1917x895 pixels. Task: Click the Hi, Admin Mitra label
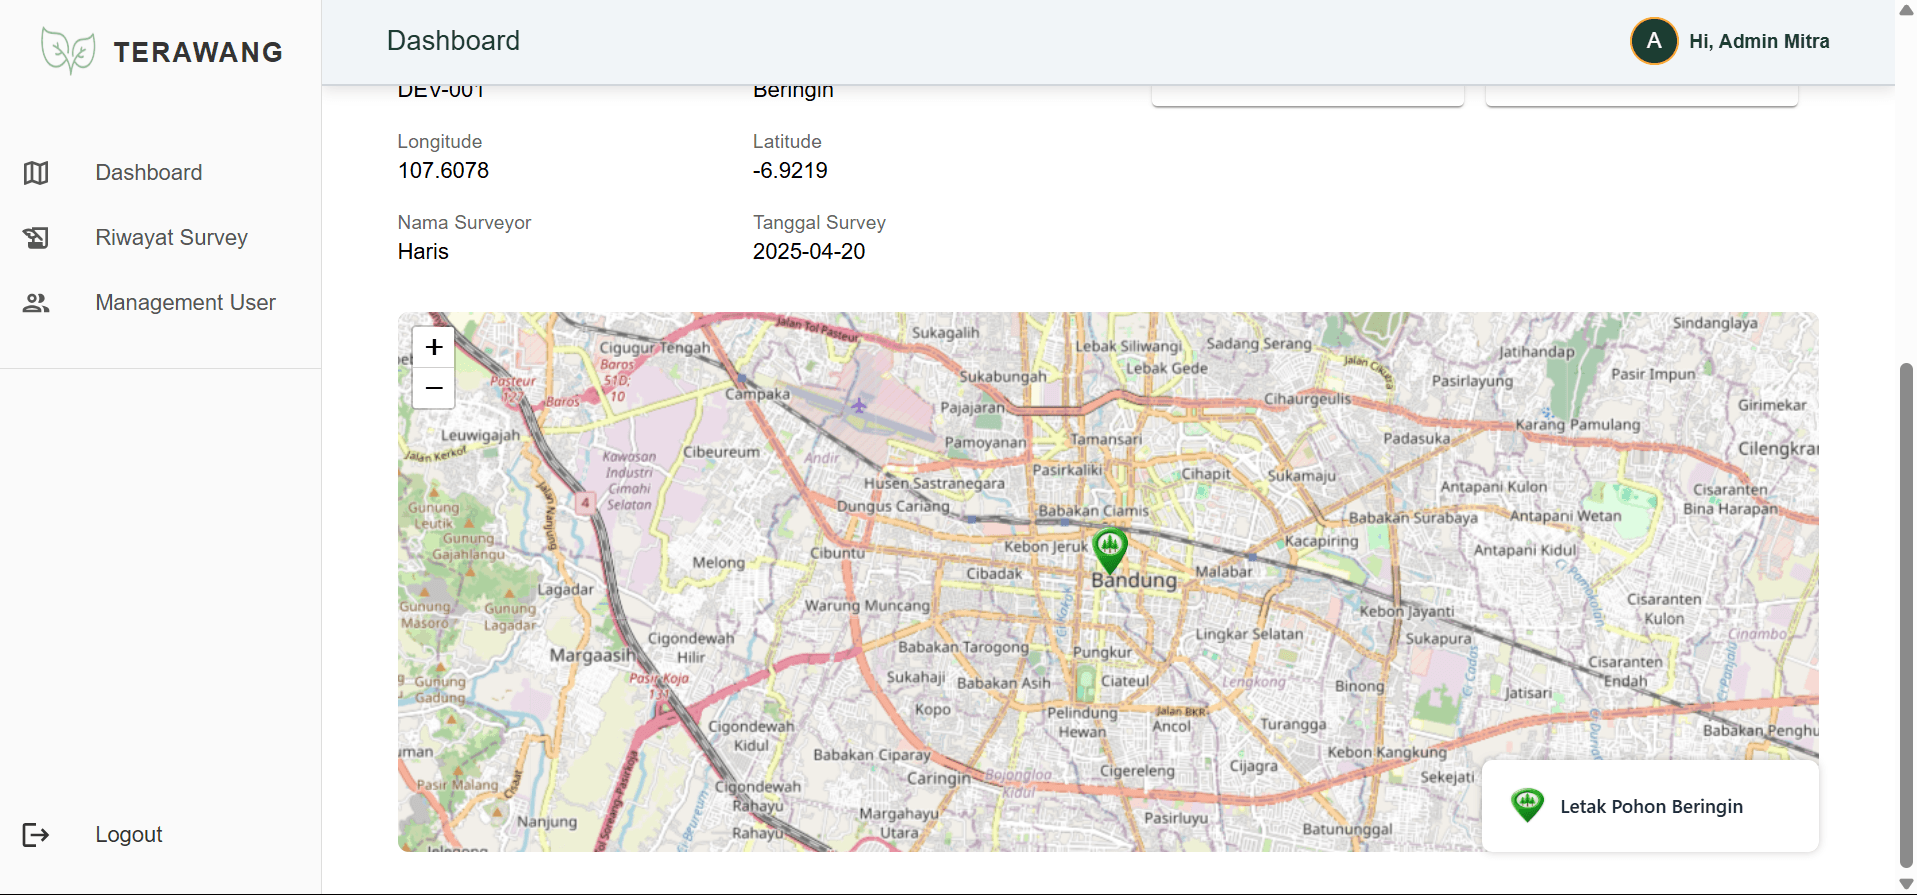tap(1759, 41)
